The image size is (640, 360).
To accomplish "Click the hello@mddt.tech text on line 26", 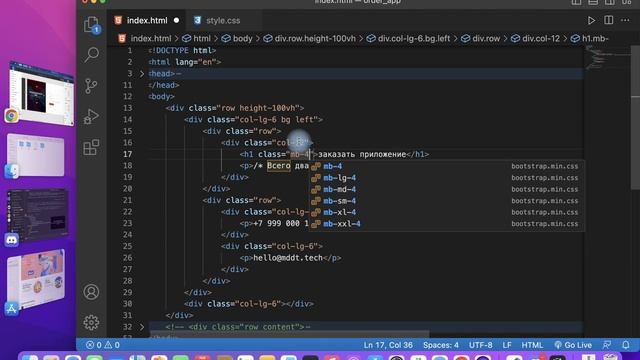I will [x=288, y=258].
